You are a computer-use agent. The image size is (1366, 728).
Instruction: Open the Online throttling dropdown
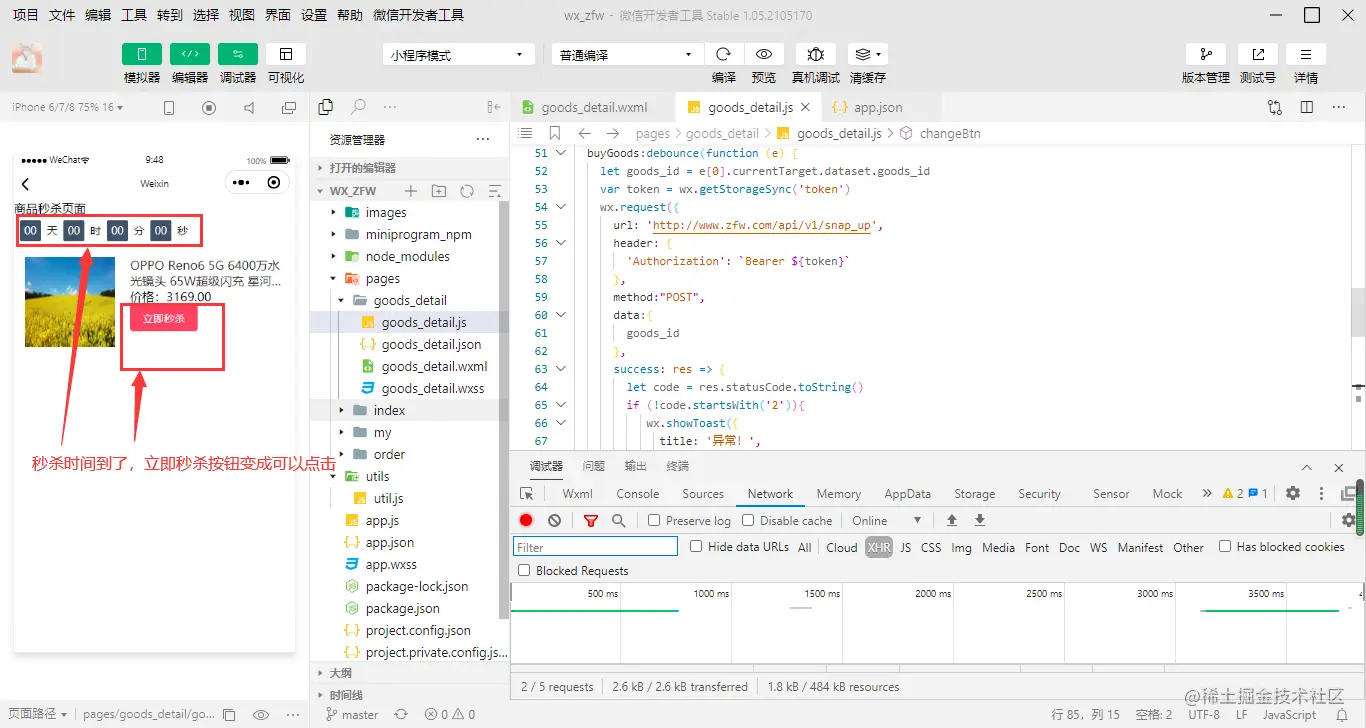click(x=886, y=520)
